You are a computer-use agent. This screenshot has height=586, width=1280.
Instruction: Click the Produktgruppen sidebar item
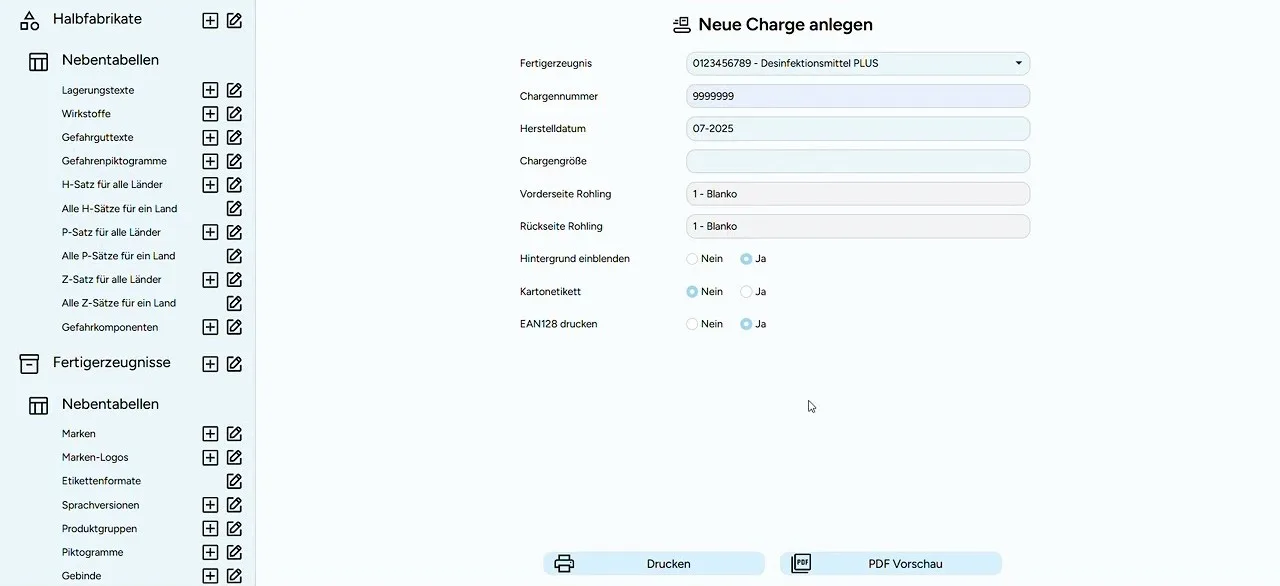tap(99, 529)
